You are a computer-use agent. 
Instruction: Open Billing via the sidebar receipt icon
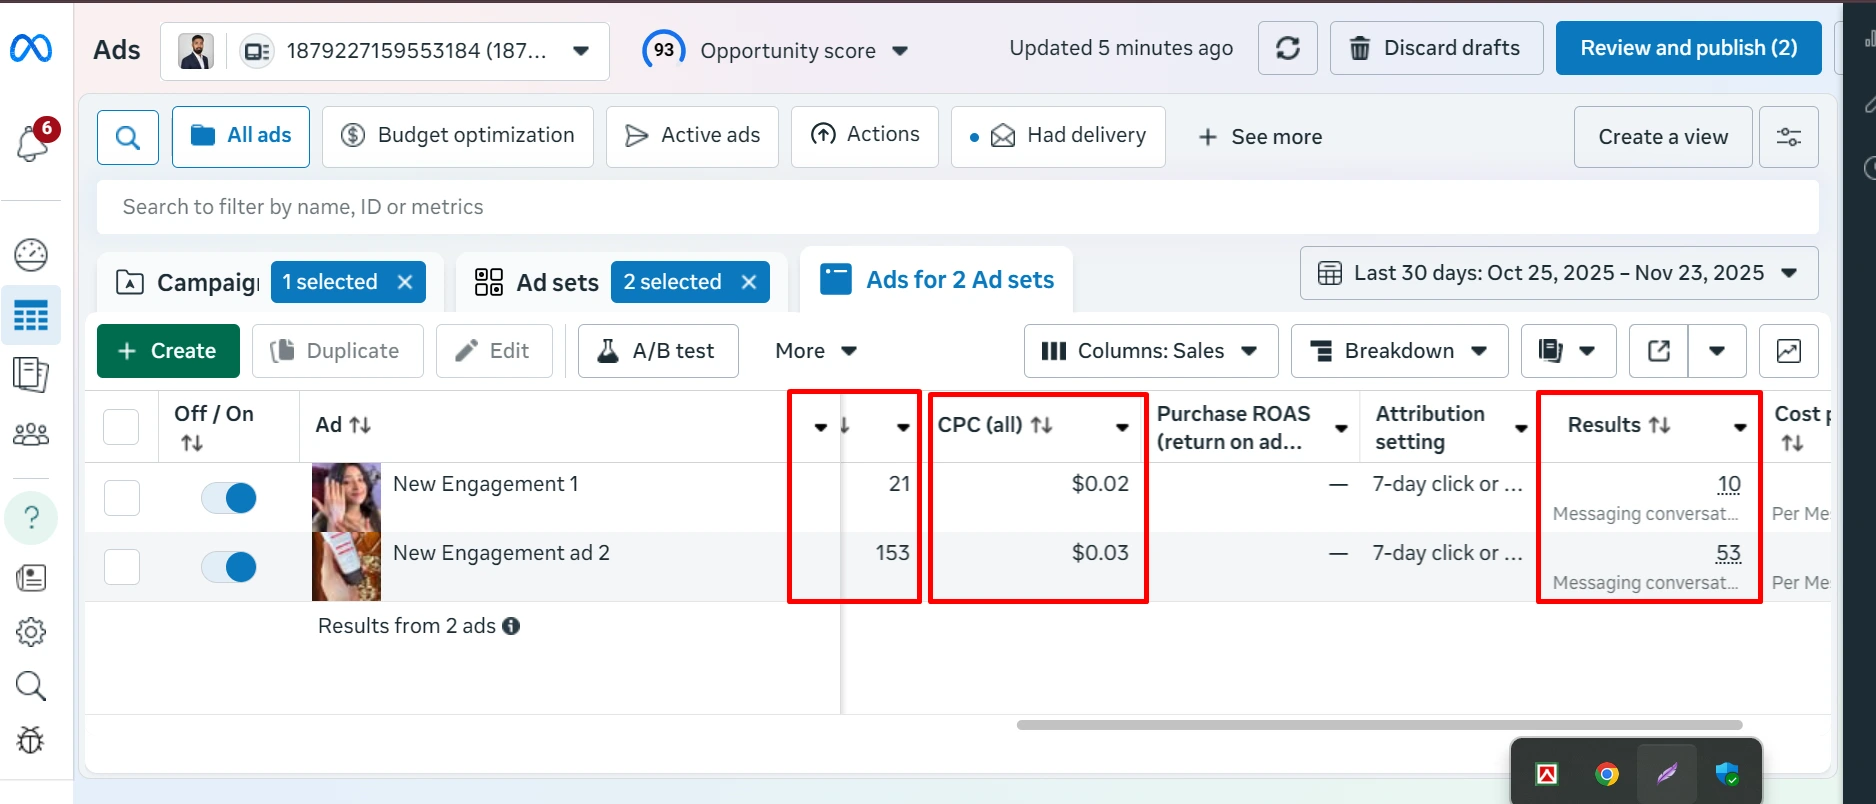click(x=31, y=577)
